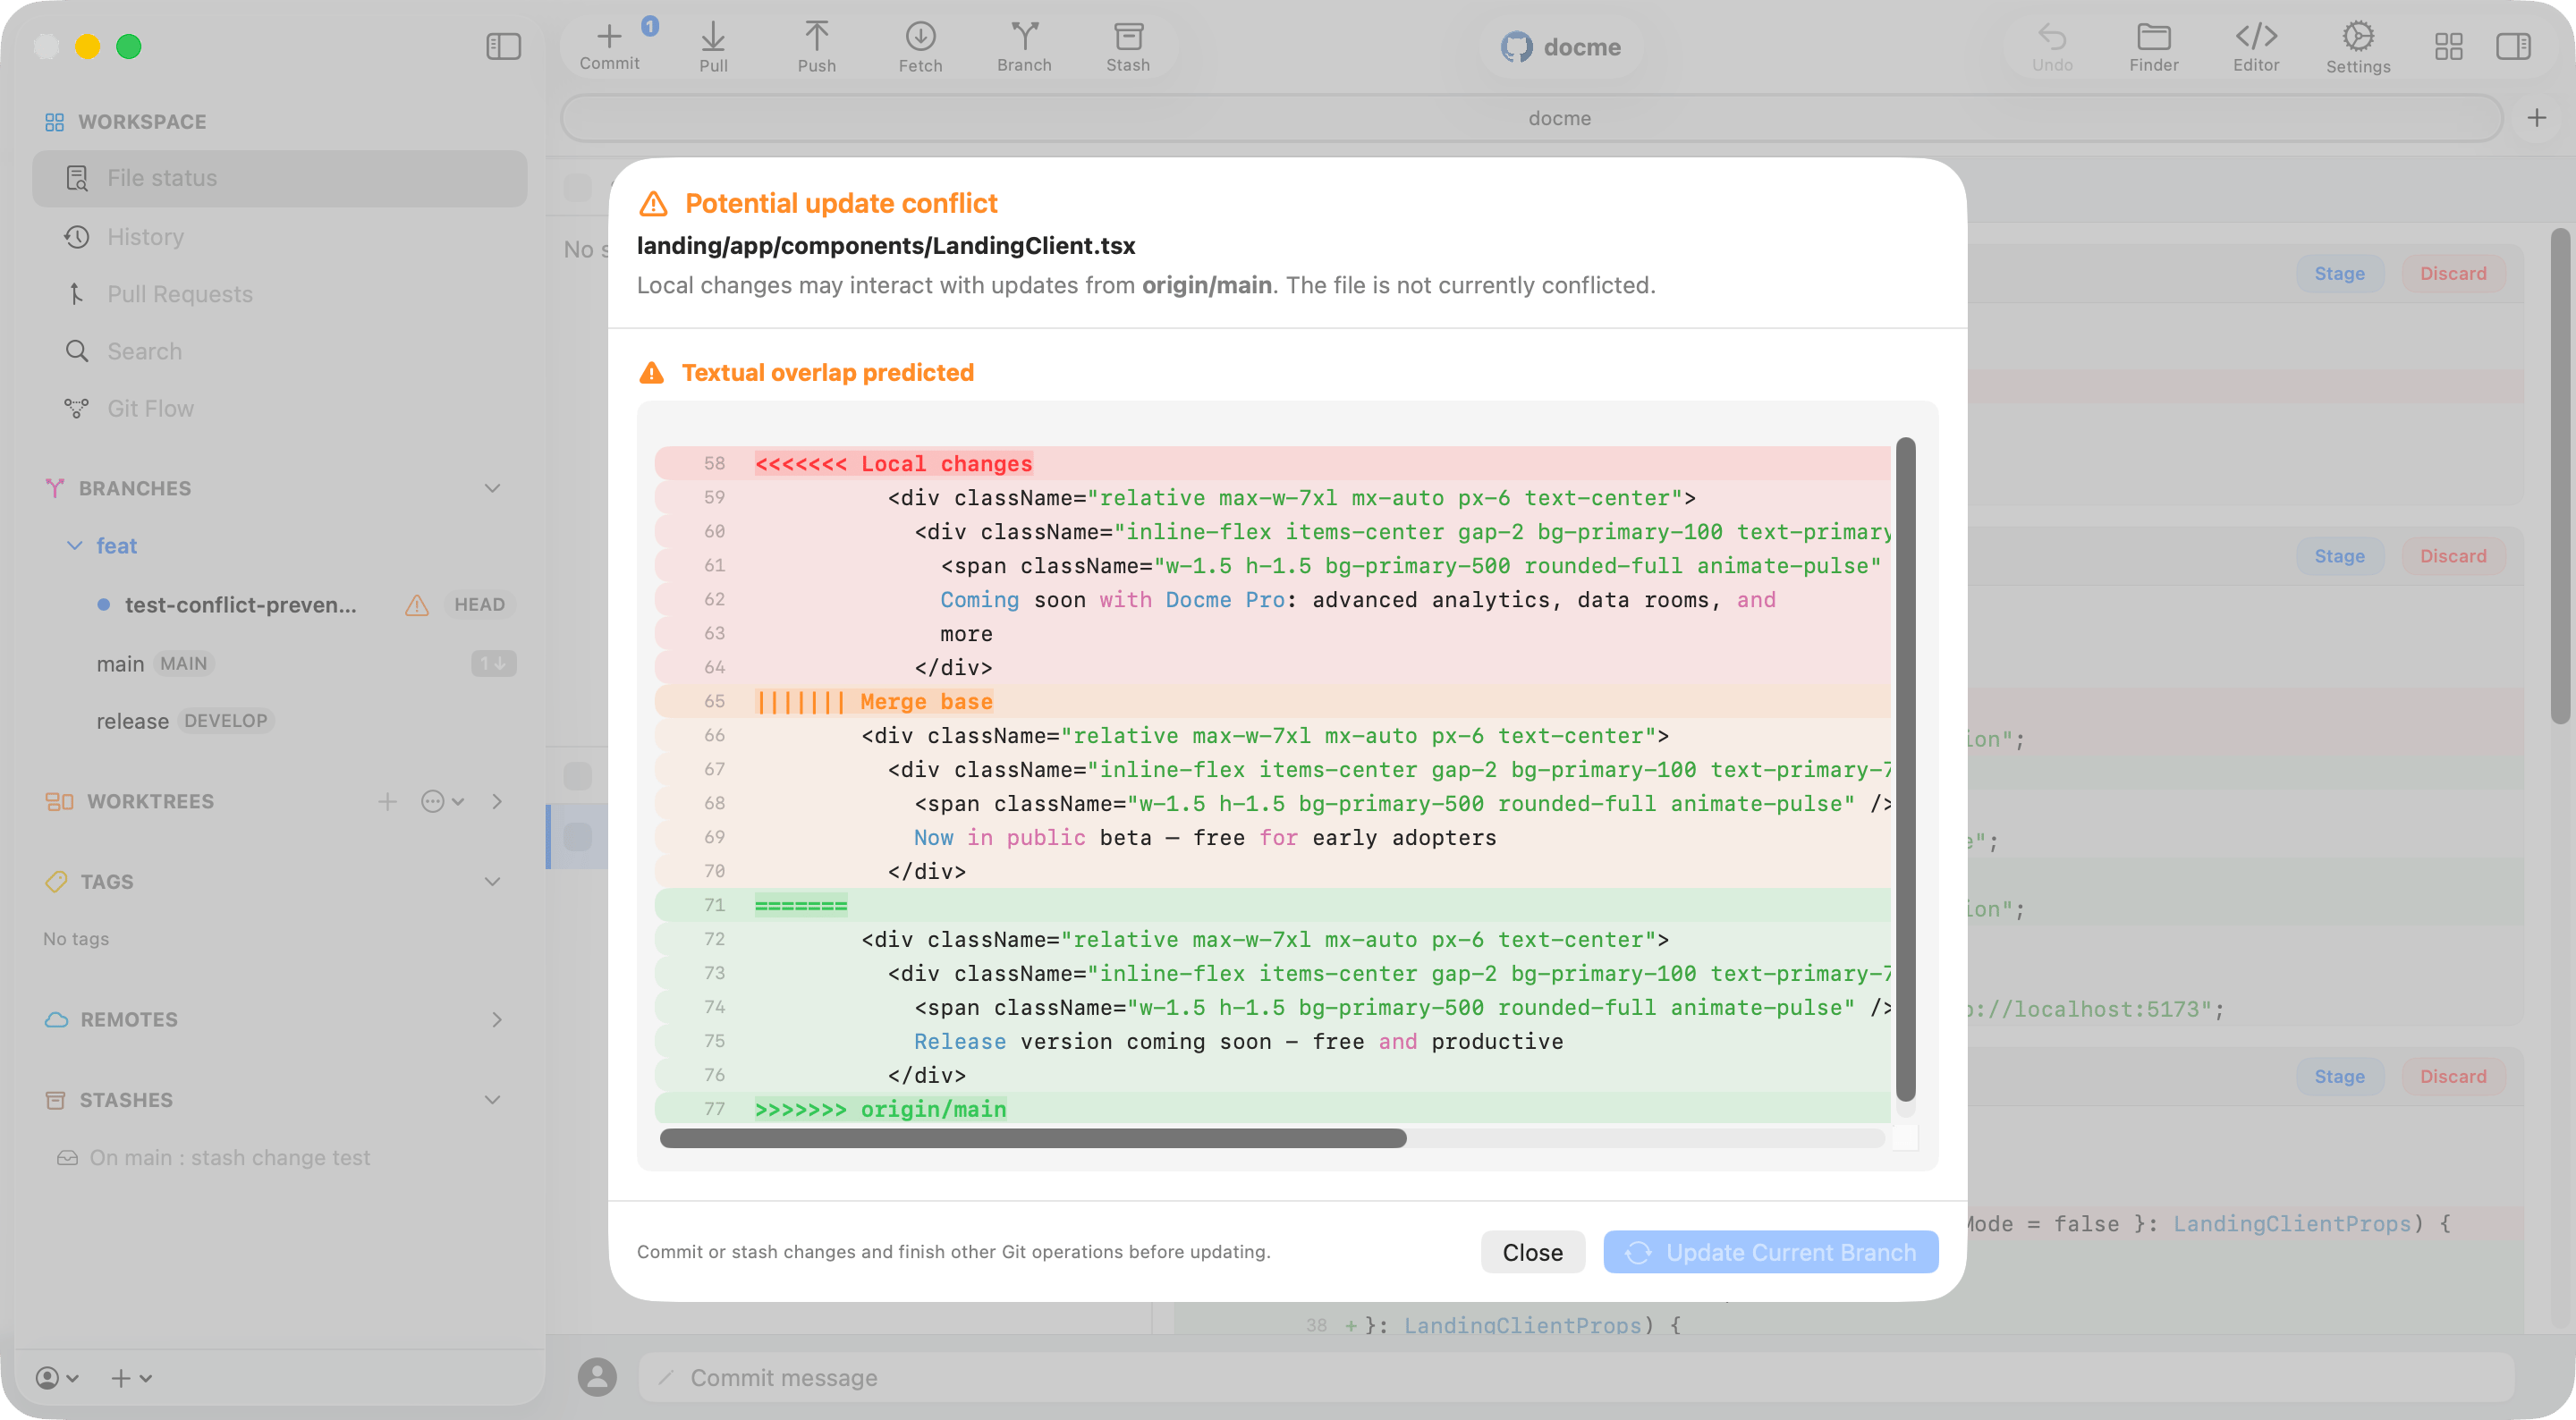Viewport: 2576px width, 1420px height.
Task: Add a new tab with plus button
Action: pyautogui.click(x=2537, y=118)
